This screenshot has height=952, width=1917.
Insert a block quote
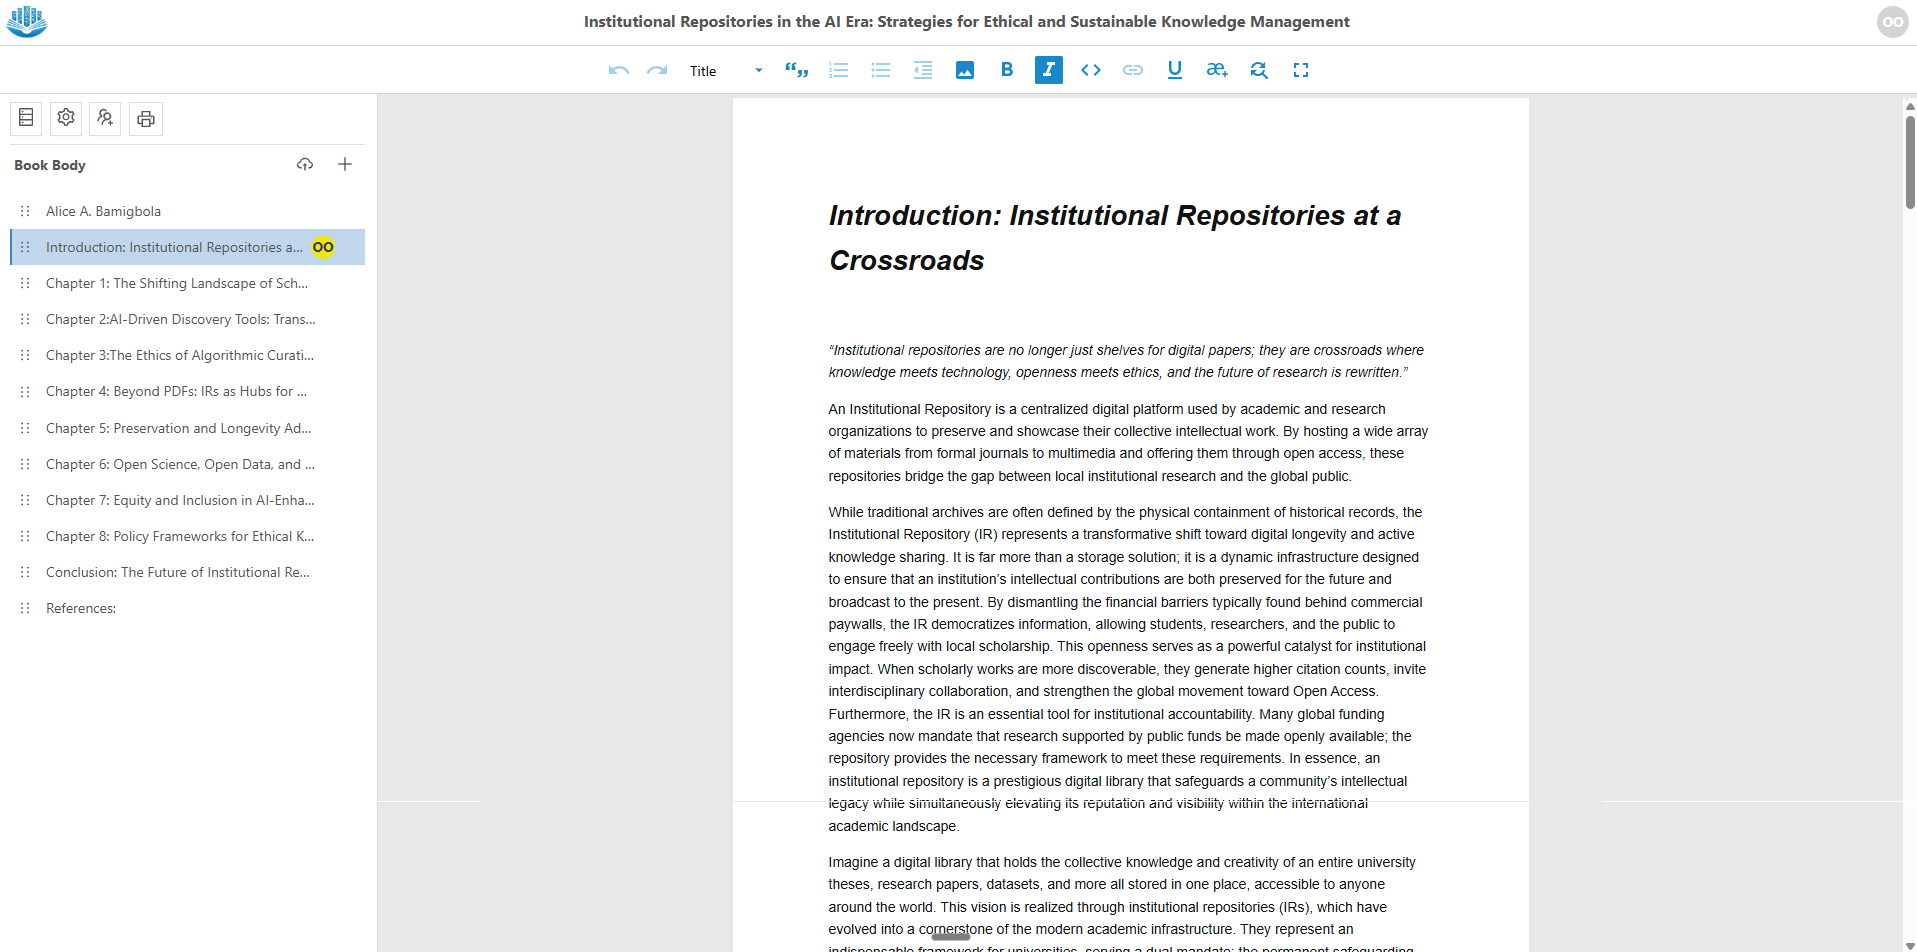(796, 70)
